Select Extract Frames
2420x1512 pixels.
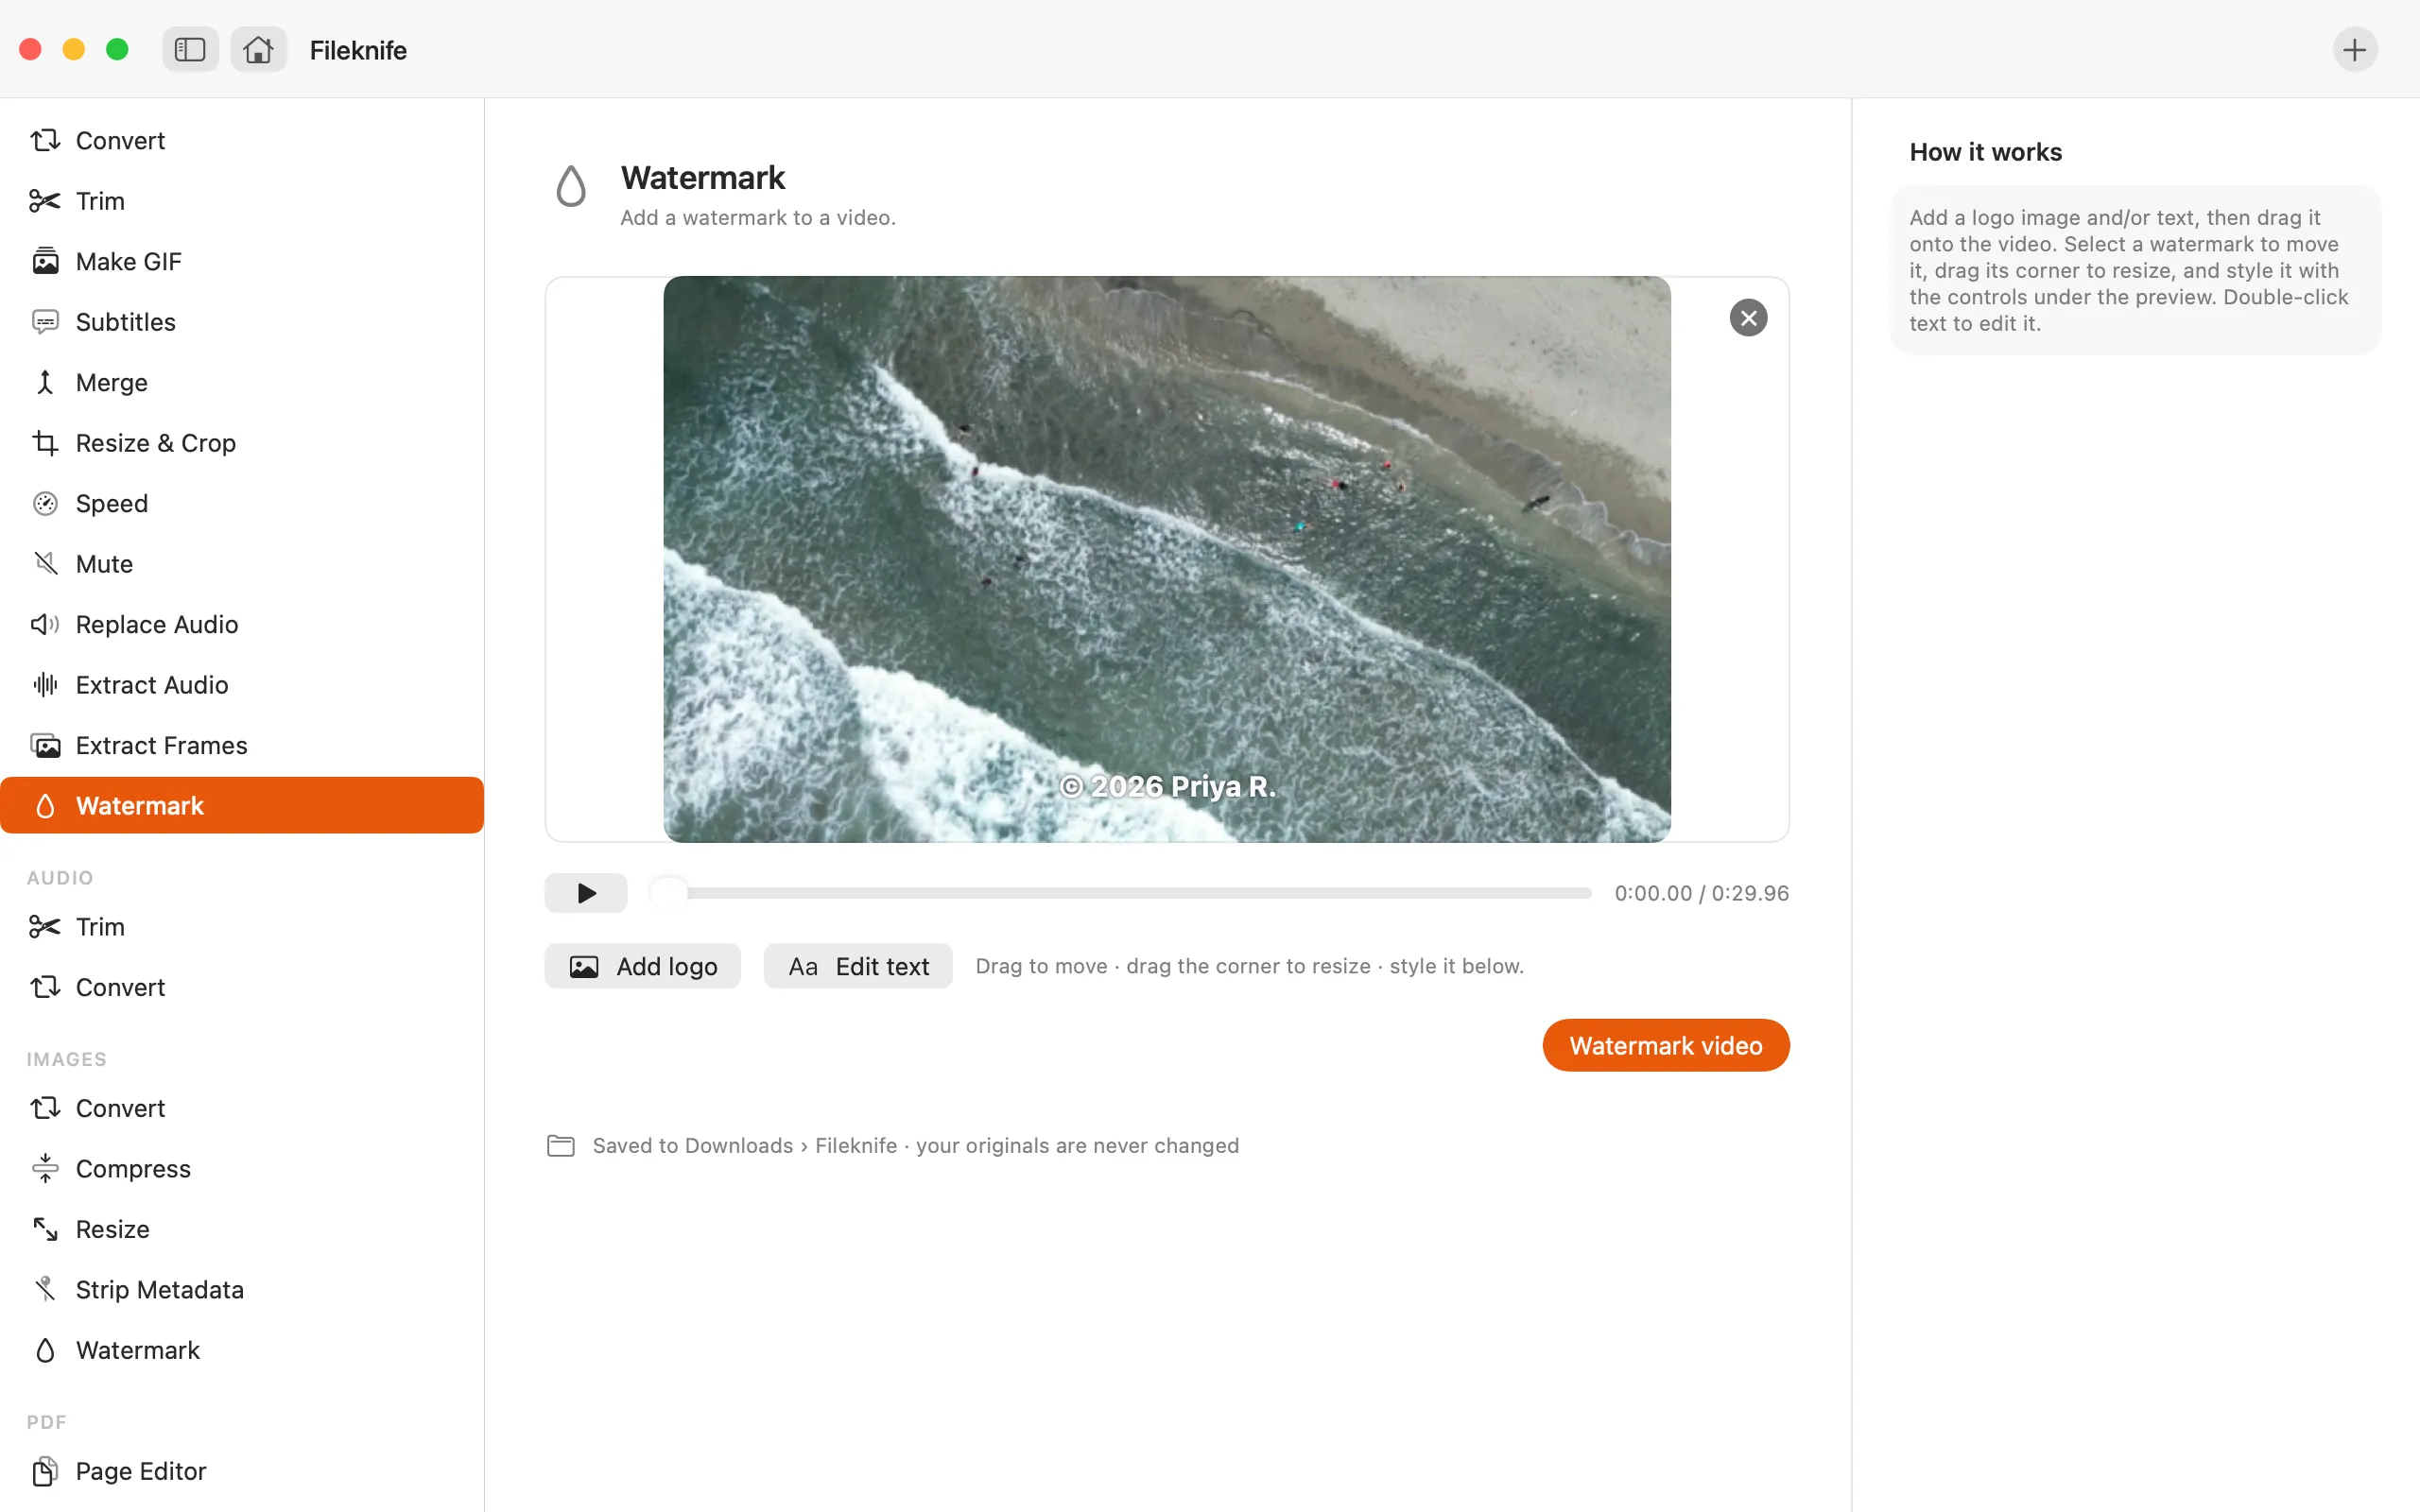(x=242, y=745)
